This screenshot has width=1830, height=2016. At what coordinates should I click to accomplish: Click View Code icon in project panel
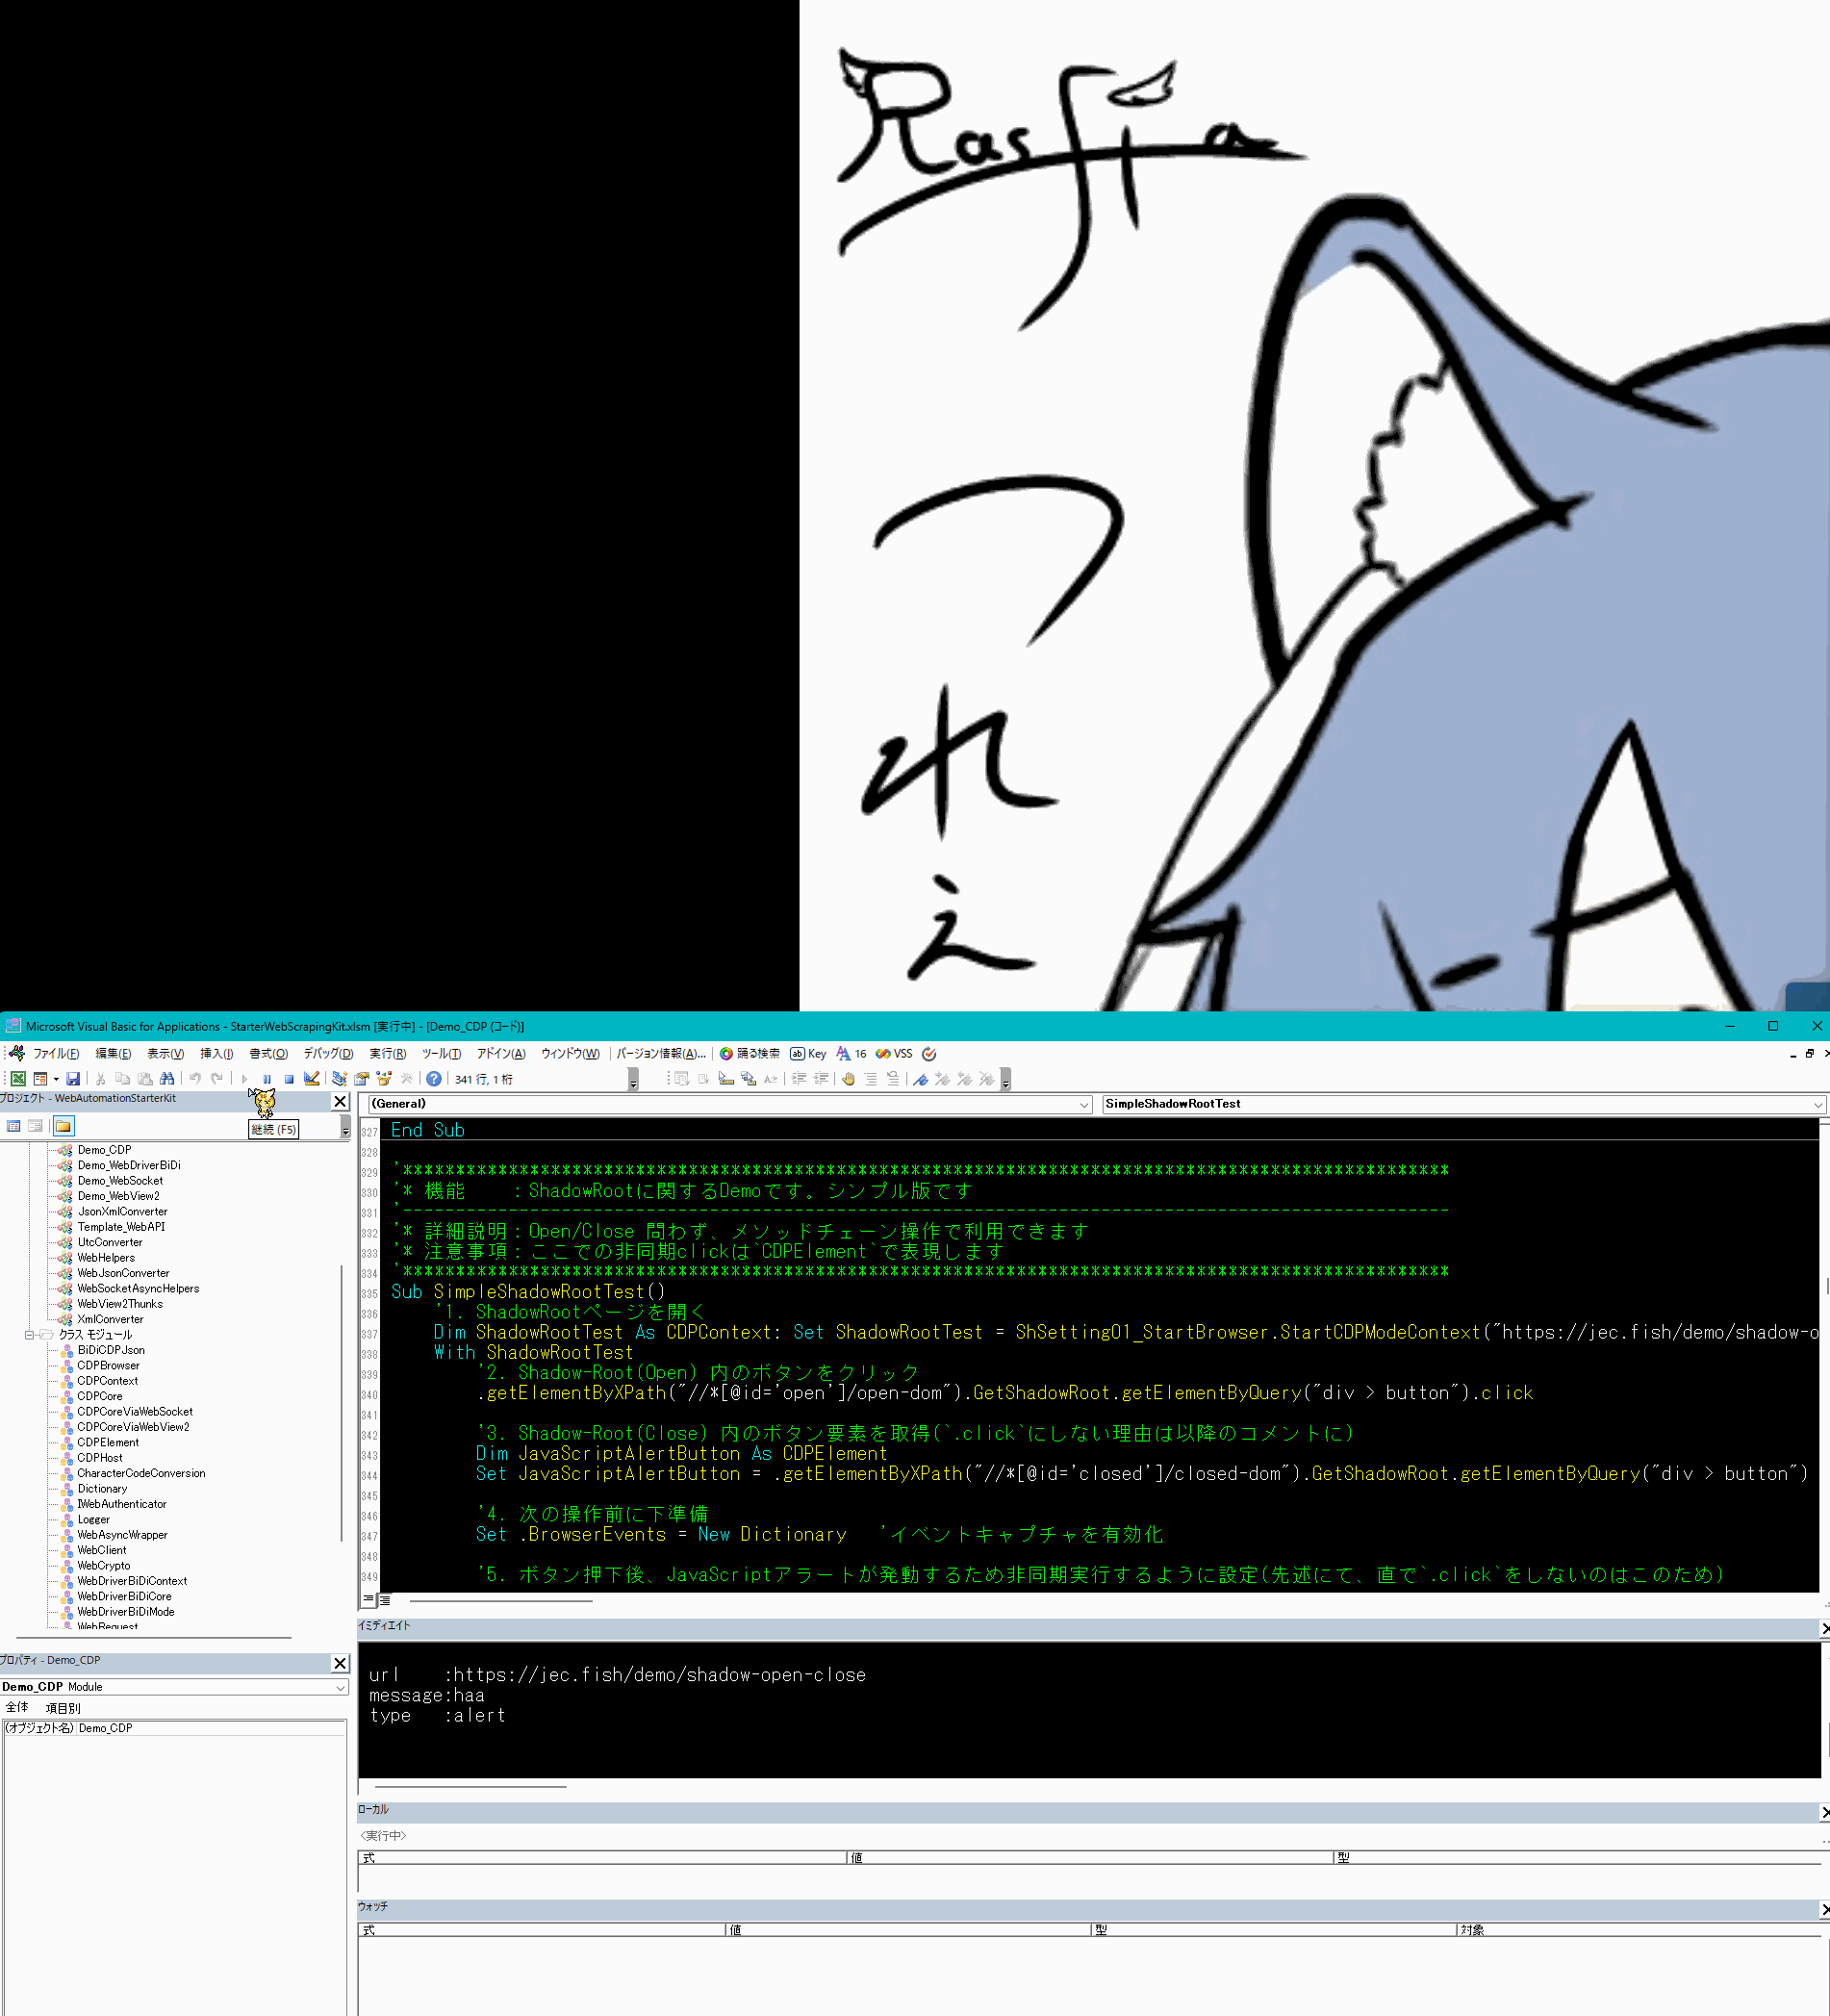pyautogui.click(x=14, y=1126)
